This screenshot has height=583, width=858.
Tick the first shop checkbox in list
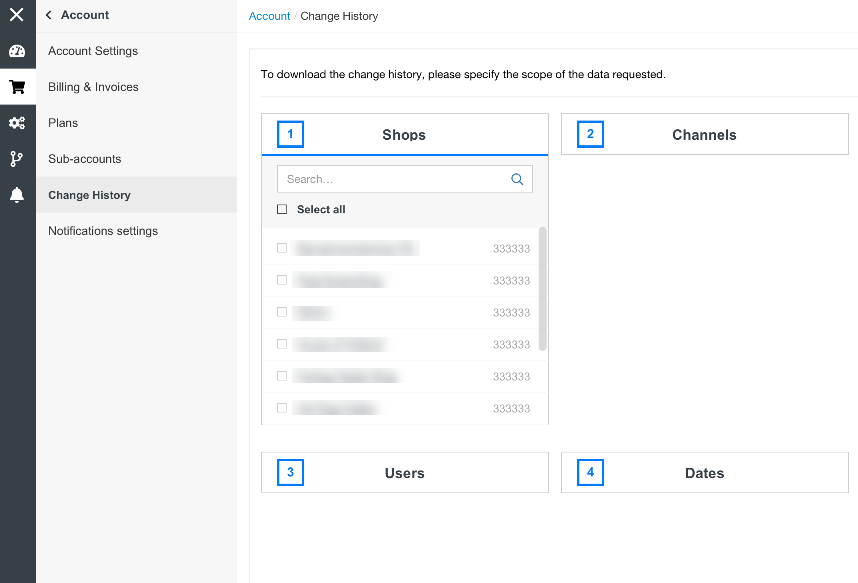[x=282, y=248]
